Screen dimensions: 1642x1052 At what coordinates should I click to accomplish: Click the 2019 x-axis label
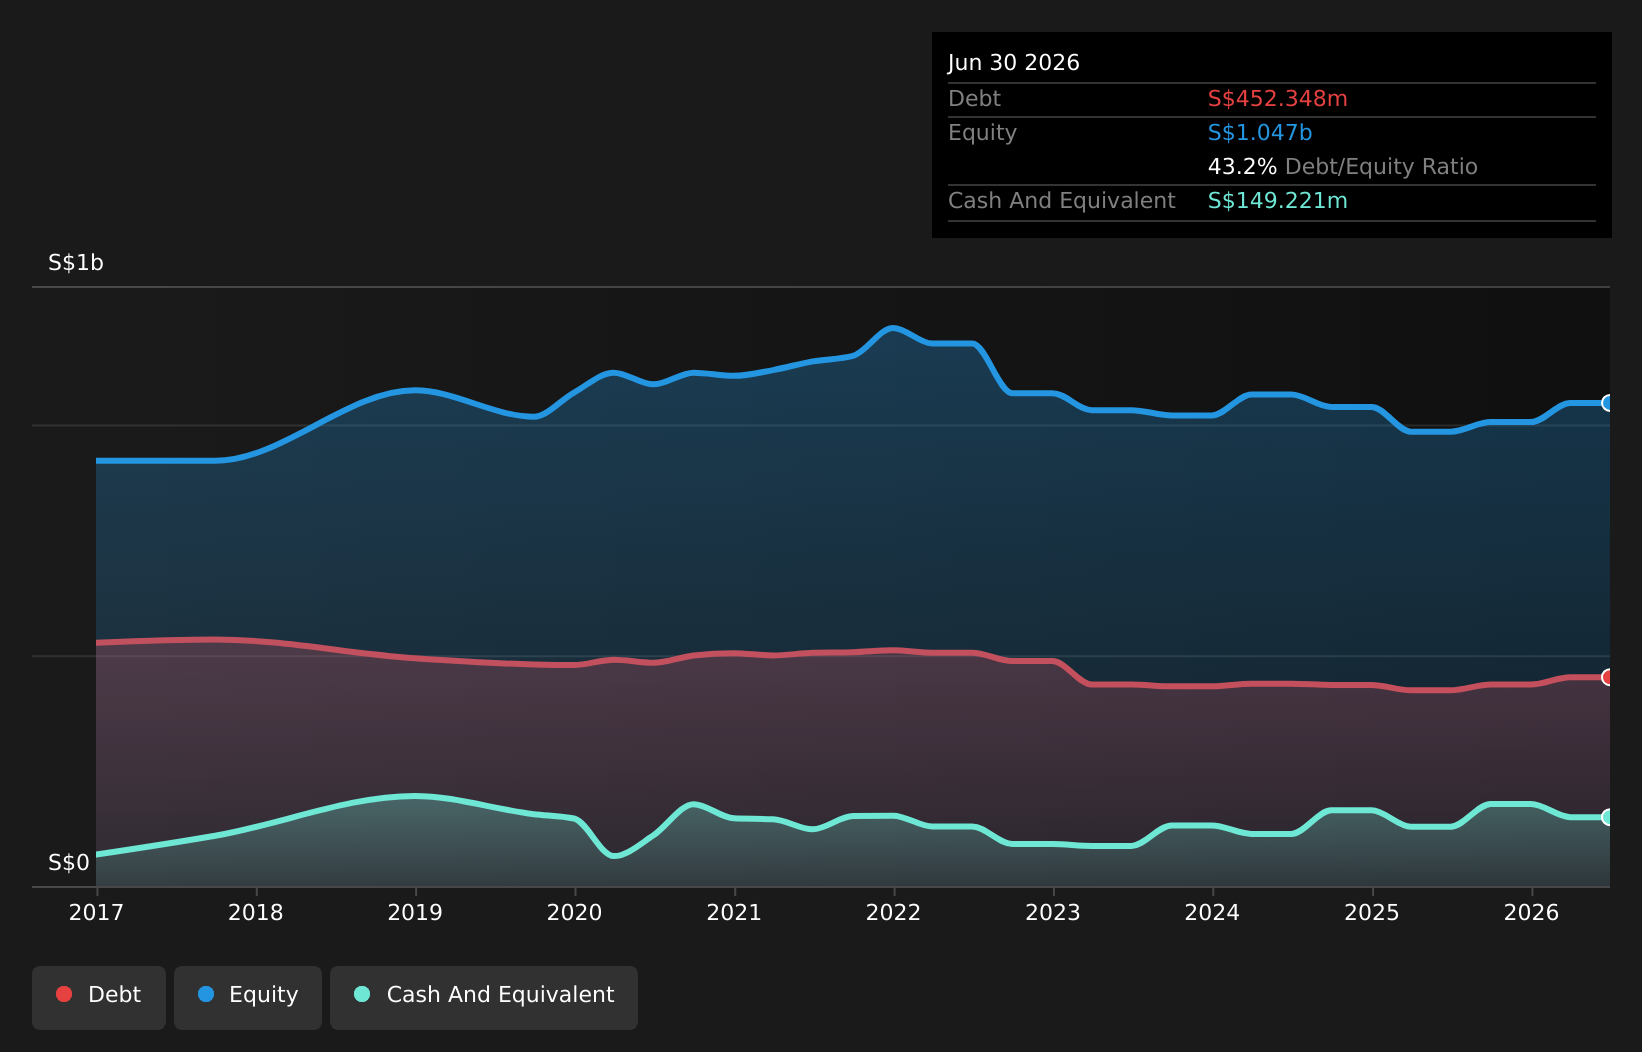[415, 912]
